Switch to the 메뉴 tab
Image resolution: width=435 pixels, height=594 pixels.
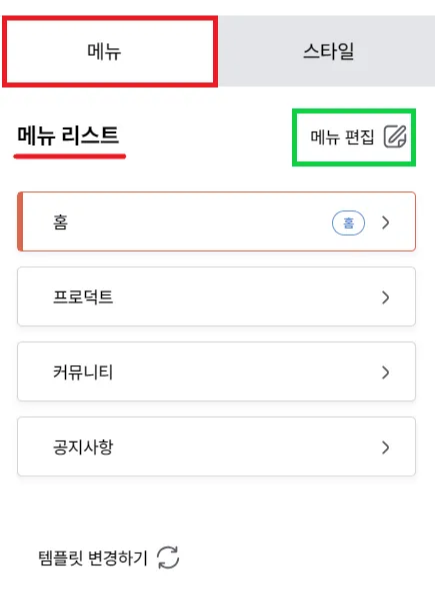pos(110,52)
